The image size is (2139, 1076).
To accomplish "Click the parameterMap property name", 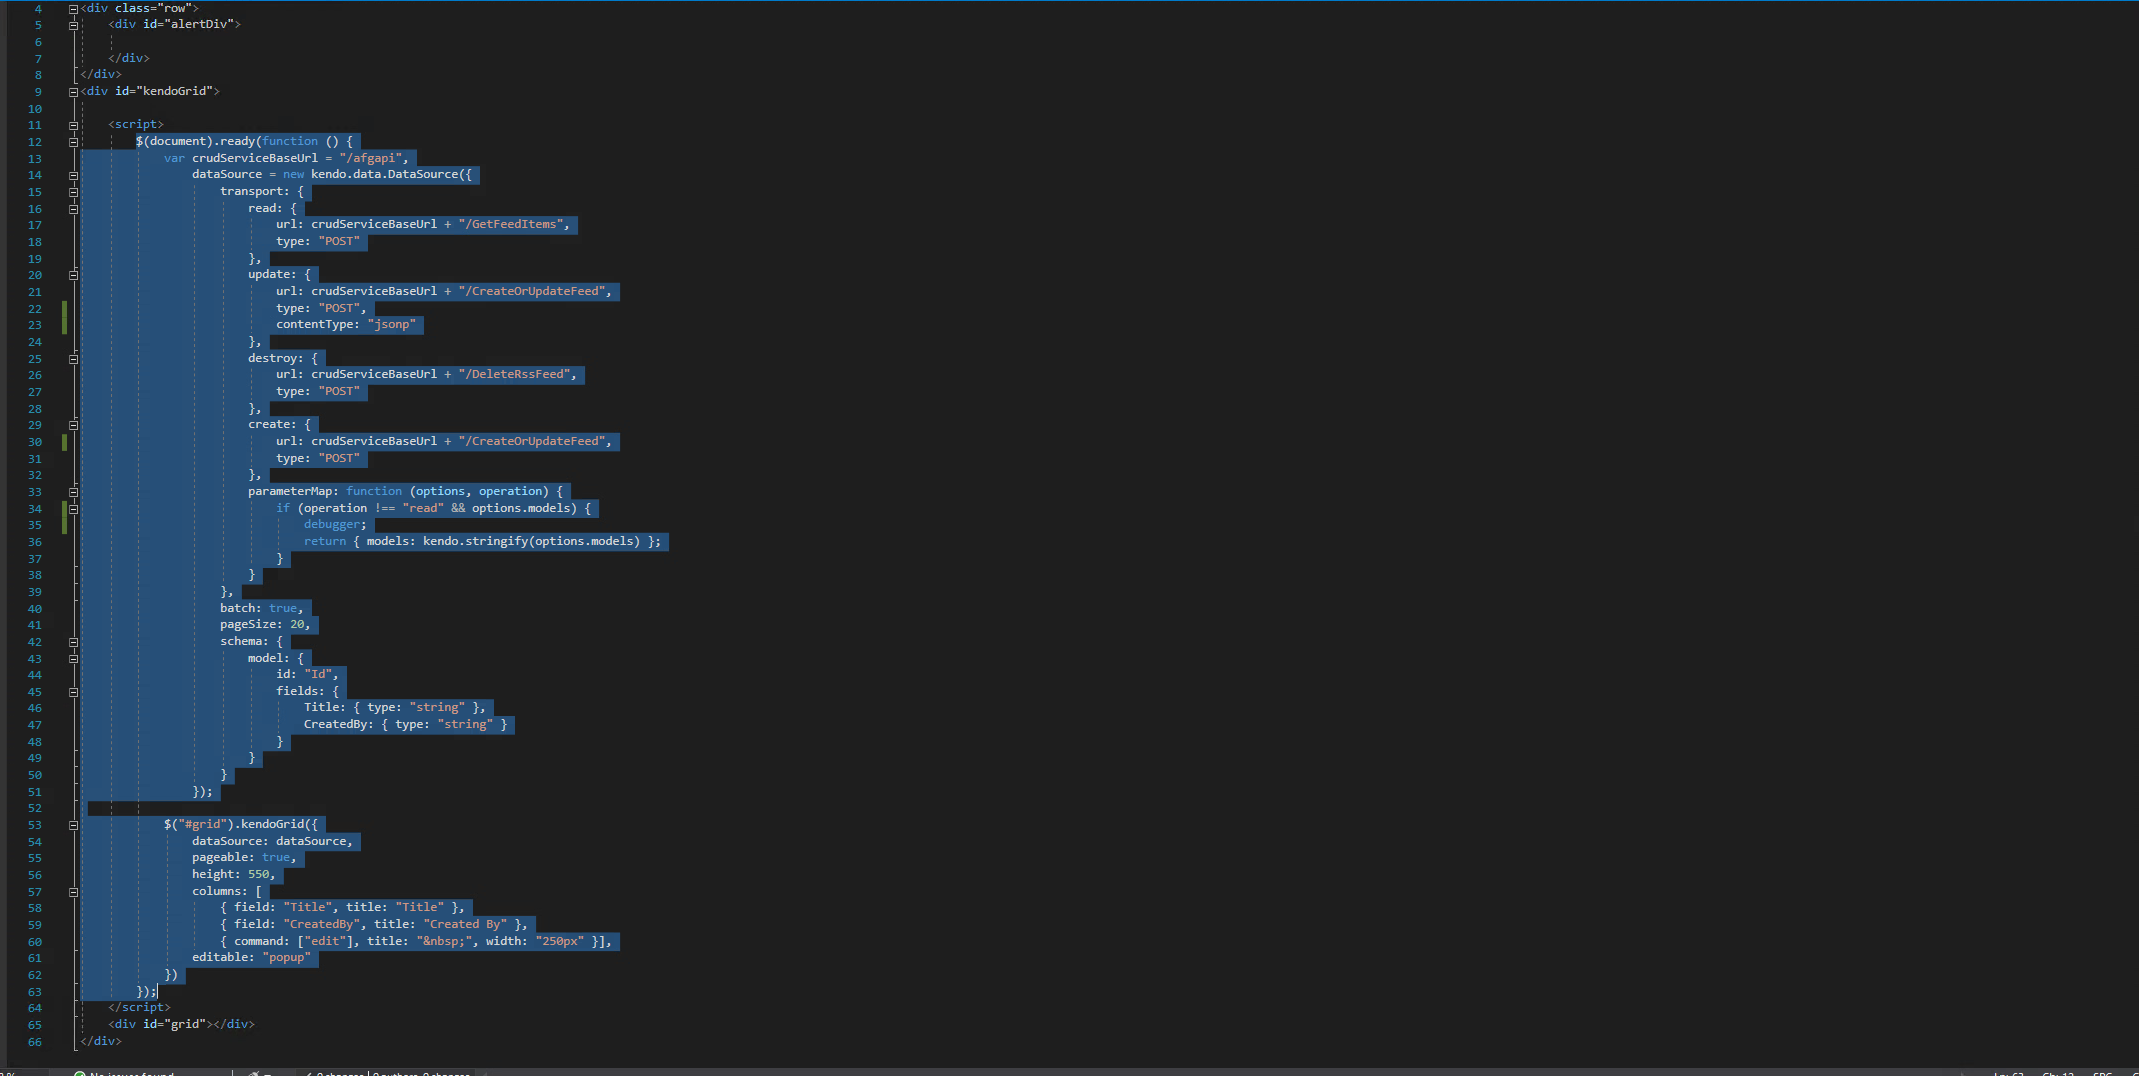I will pyautogui.click(x=293, y=491).
